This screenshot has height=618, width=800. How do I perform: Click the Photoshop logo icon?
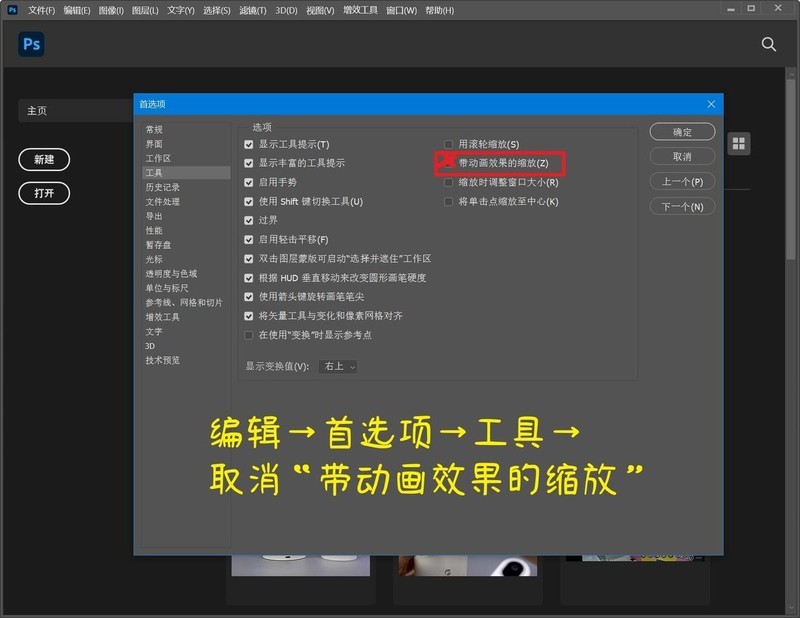pyautogui.click(x=30, y=44)
